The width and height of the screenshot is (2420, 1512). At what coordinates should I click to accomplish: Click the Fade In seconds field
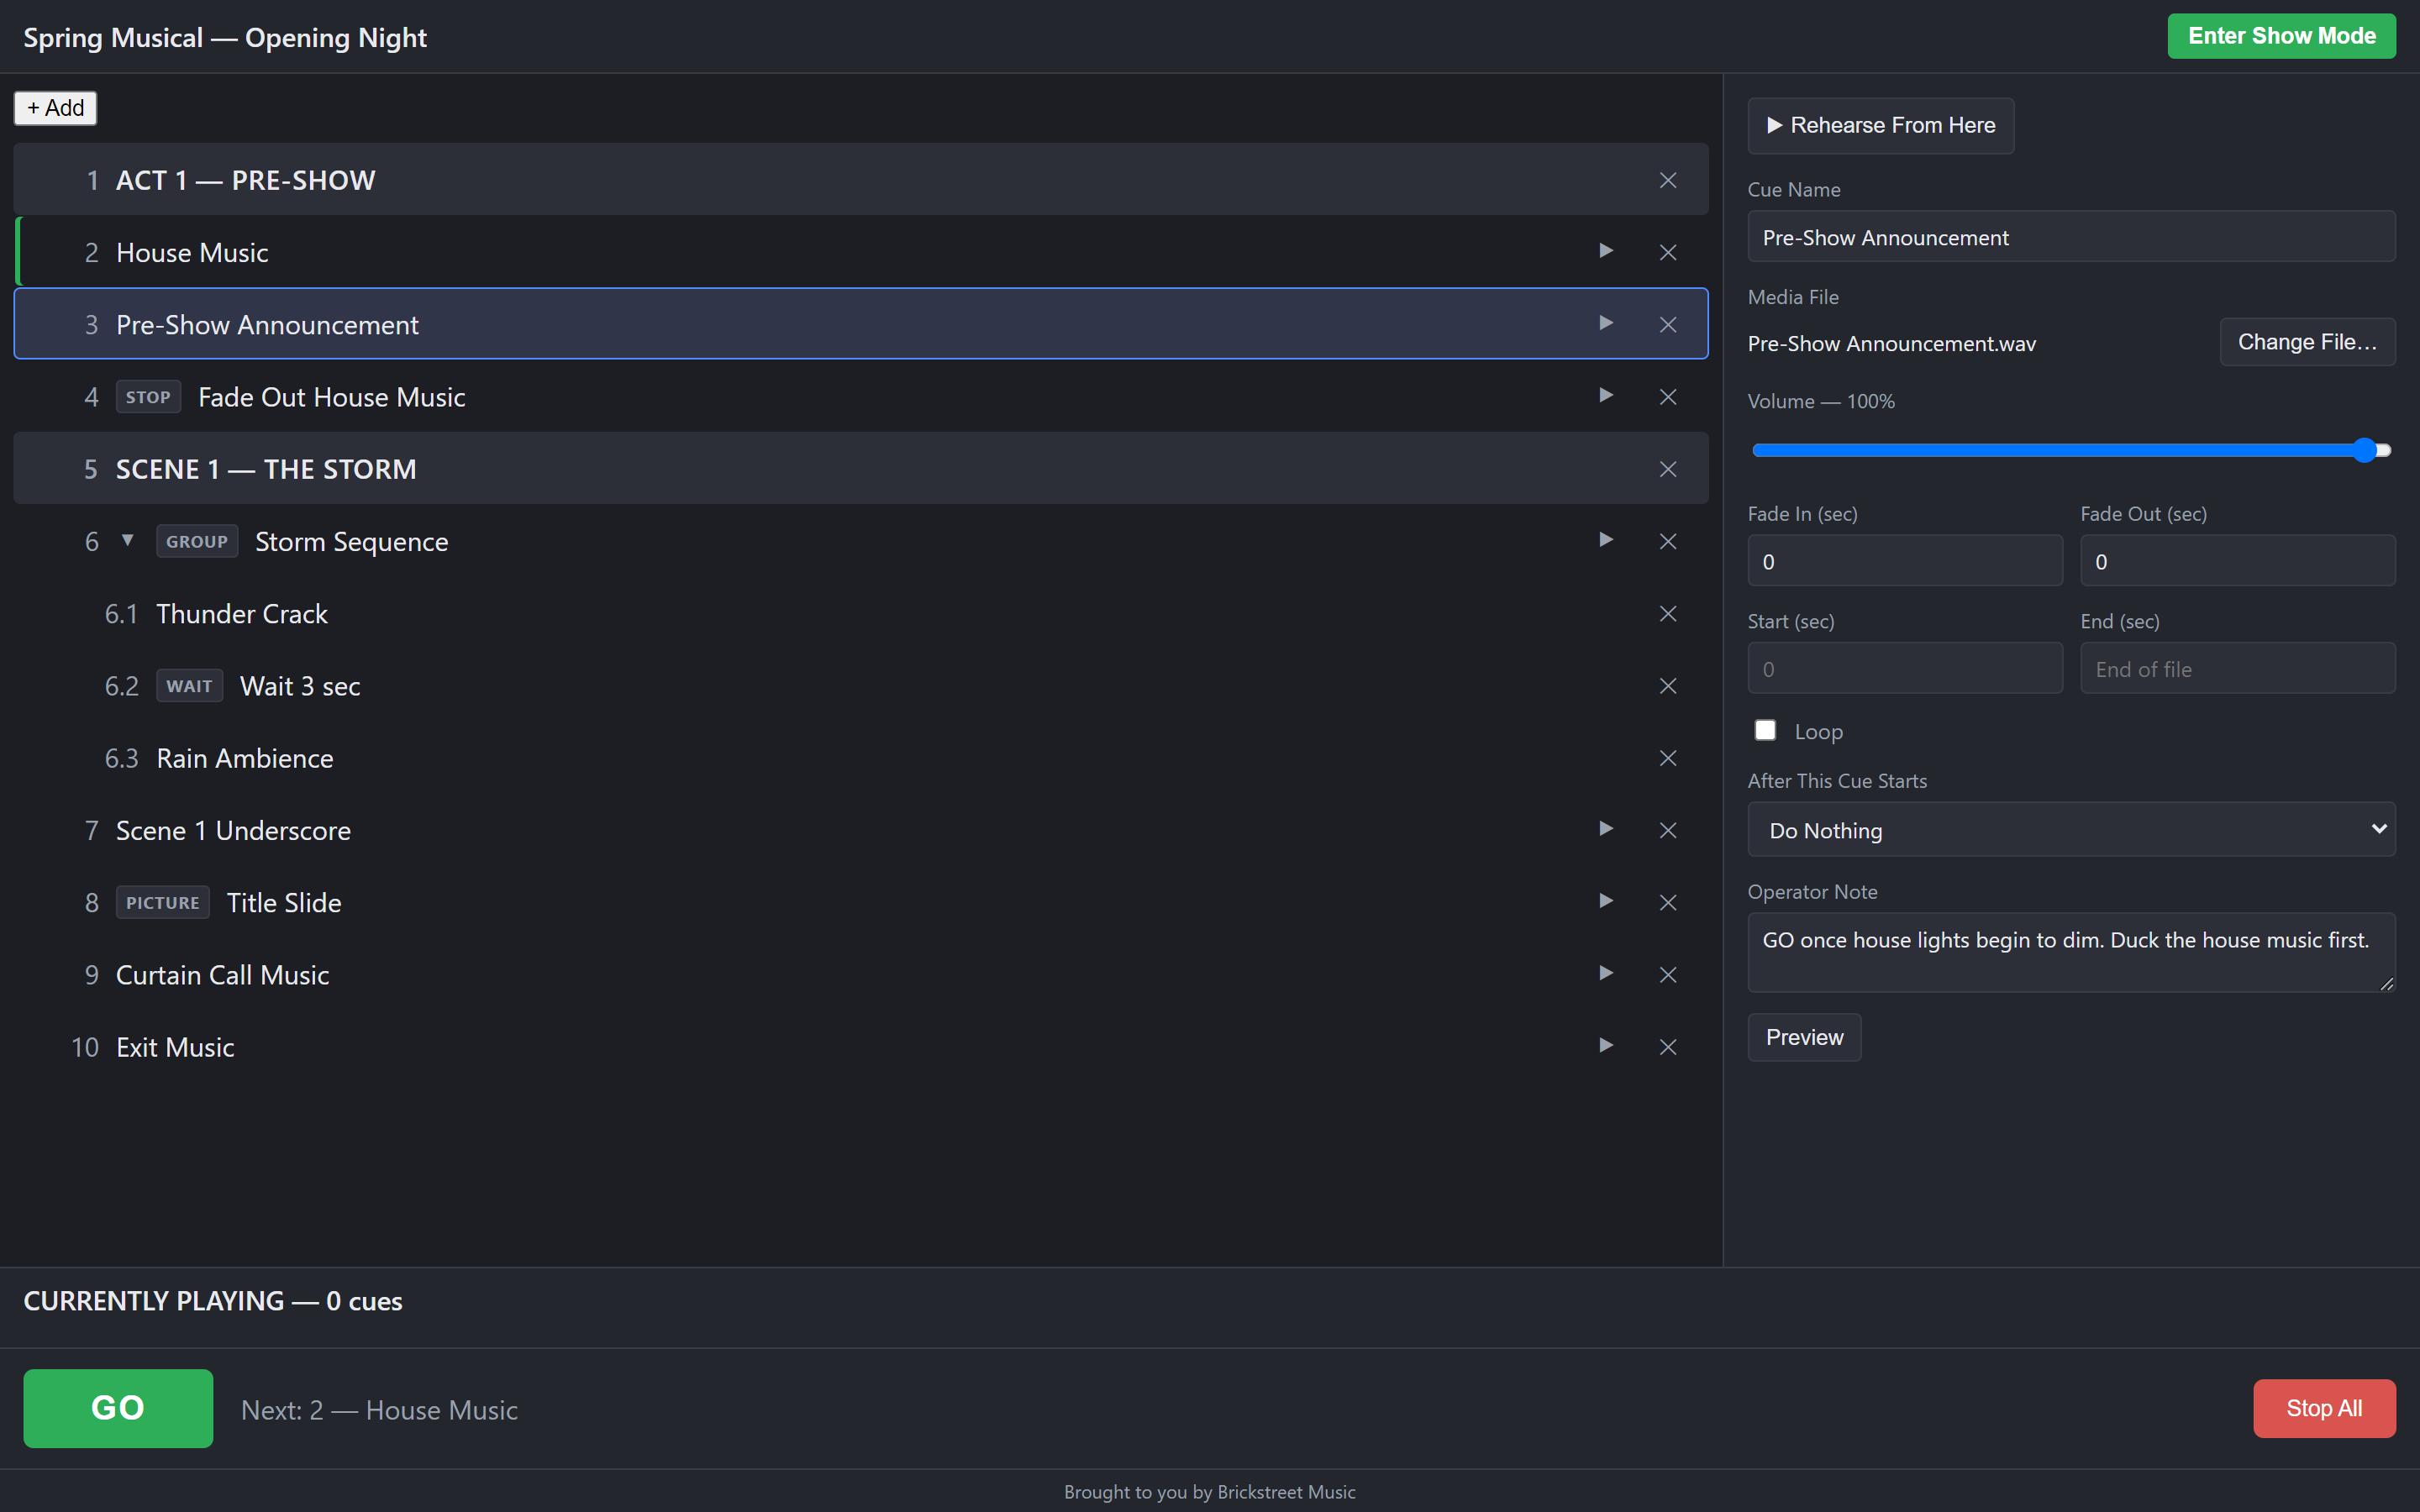1904,561
